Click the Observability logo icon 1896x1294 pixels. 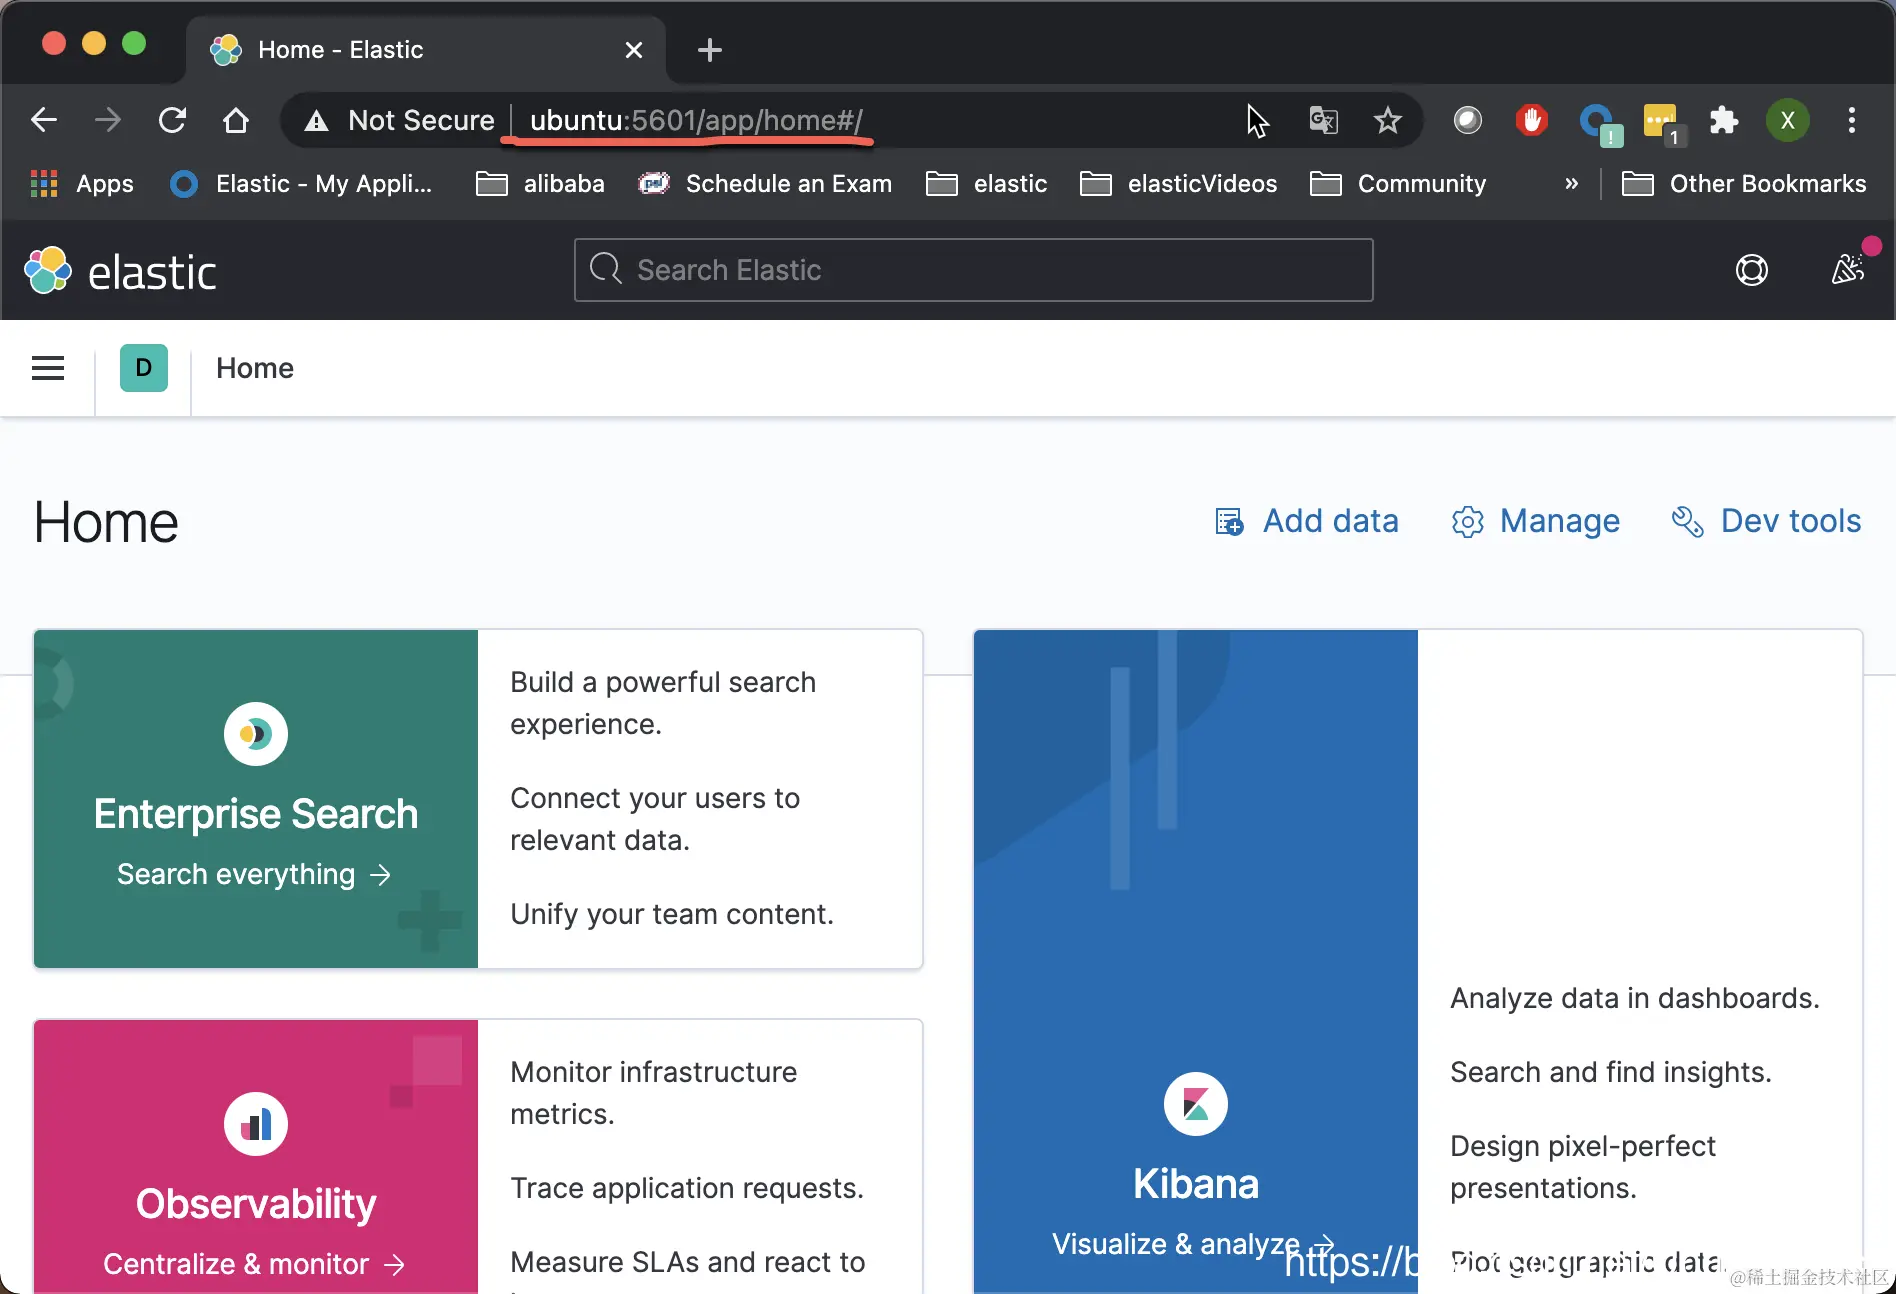256,1124
